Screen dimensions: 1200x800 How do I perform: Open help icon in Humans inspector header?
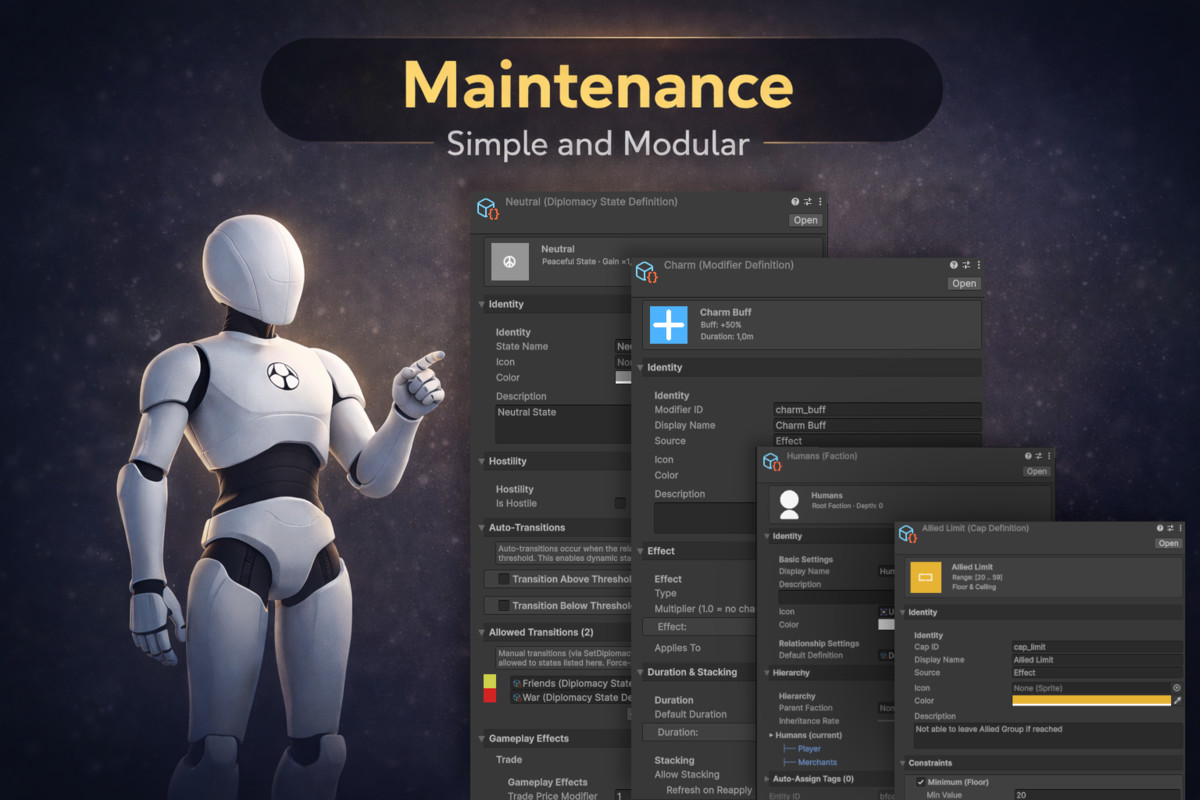(x=1027, y=456)
